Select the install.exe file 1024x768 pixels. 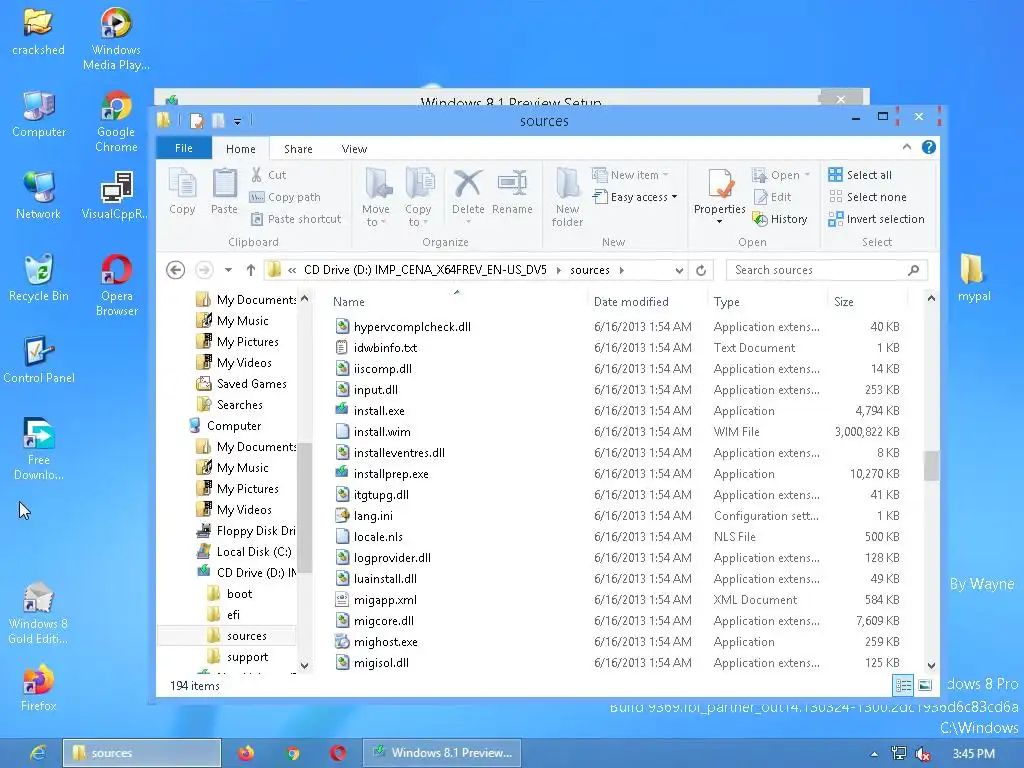click(x=379, y=411)
